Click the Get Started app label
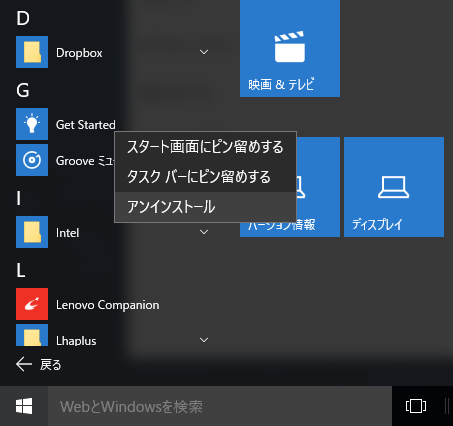This screenshot has width=453, height=426. 86,125
